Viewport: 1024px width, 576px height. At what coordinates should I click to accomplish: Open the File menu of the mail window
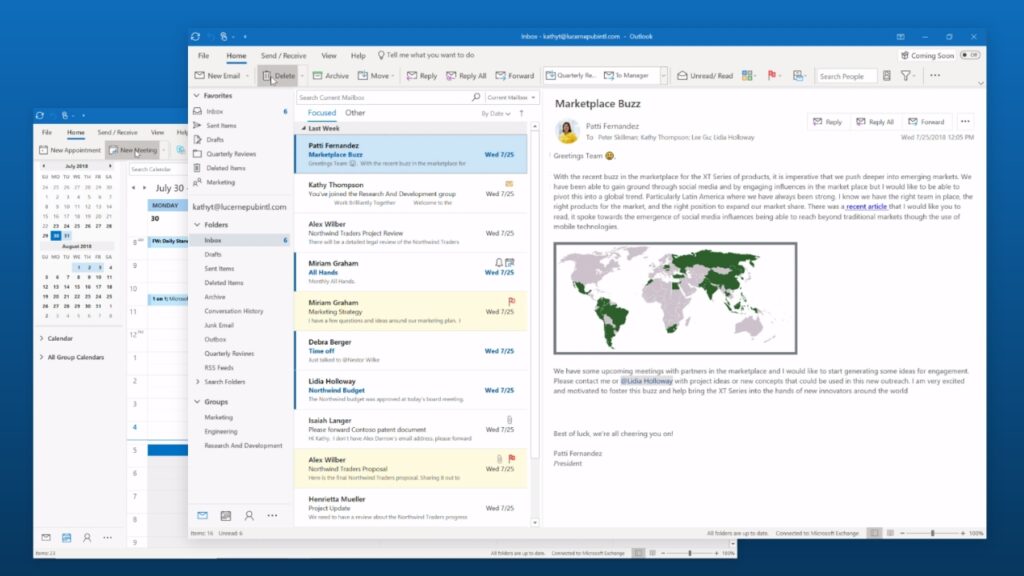pyautogui.click(x=204, y=56)
